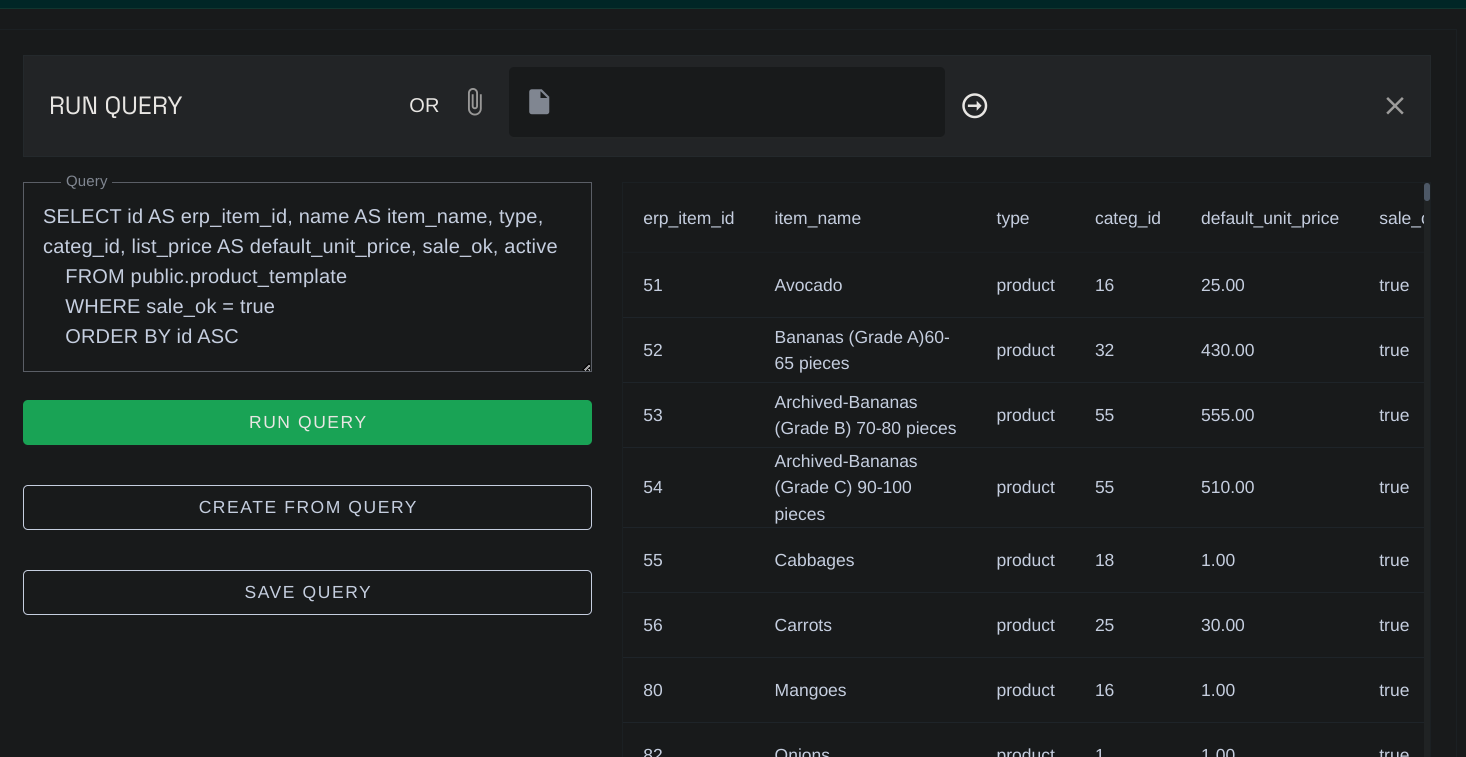Click the price cell 430.00
1466x757 pixels.
click(x=1227, y=350)
